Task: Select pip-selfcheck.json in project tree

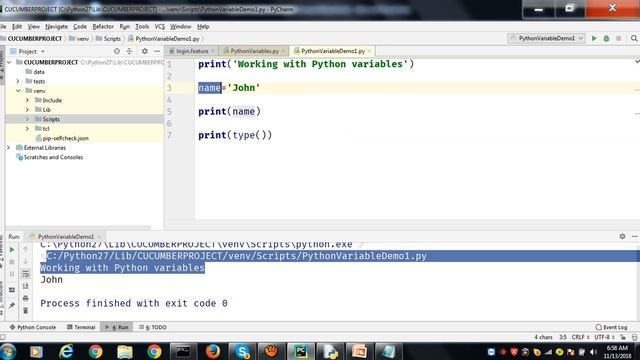Action: click(62, 138)
